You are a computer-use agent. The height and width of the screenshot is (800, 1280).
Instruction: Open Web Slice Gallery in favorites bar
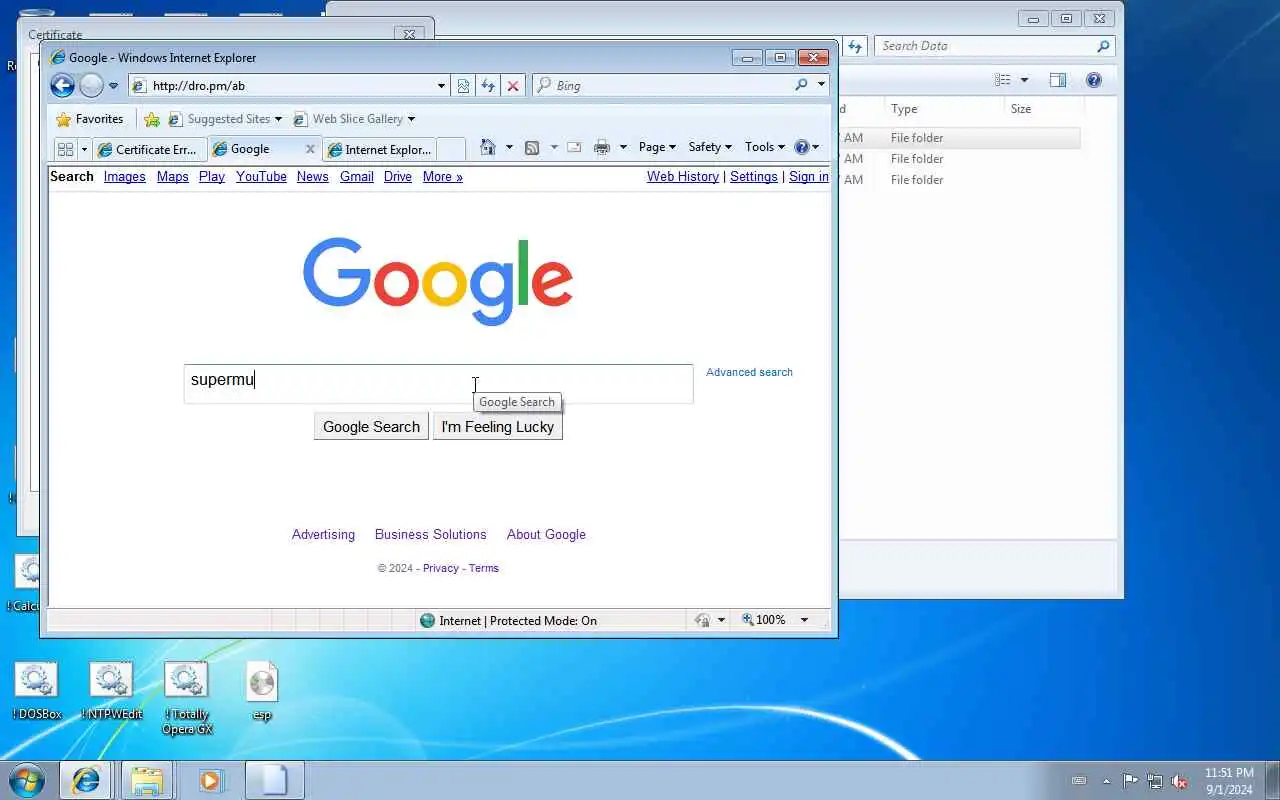pyautogui.click(x=354, y=119)
